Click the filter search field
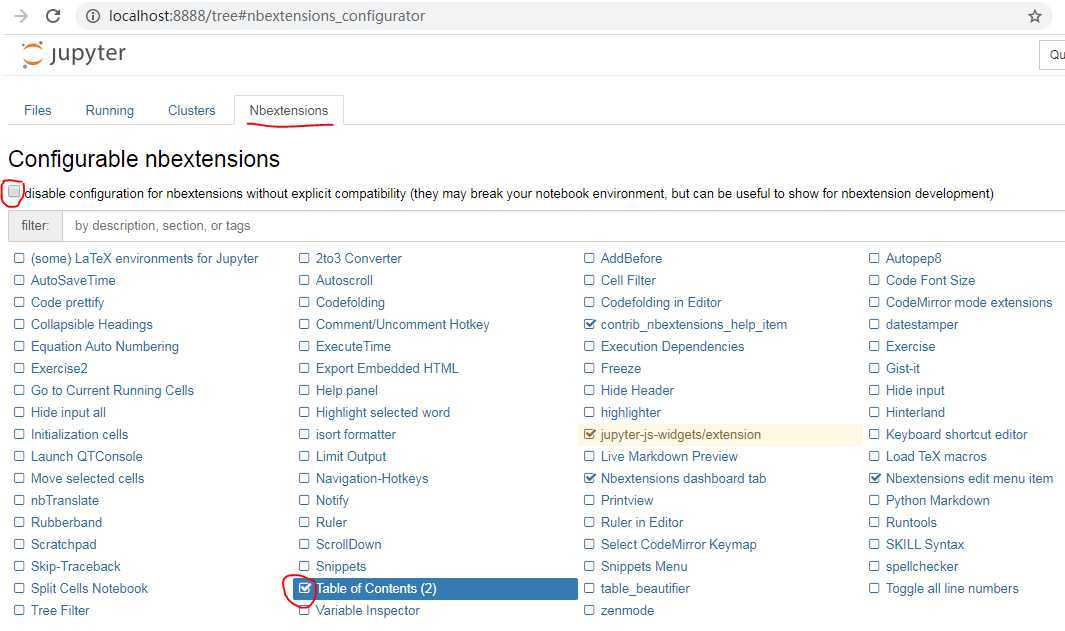The width and height of the screenshot is (1065, 631). click(564, 226)
